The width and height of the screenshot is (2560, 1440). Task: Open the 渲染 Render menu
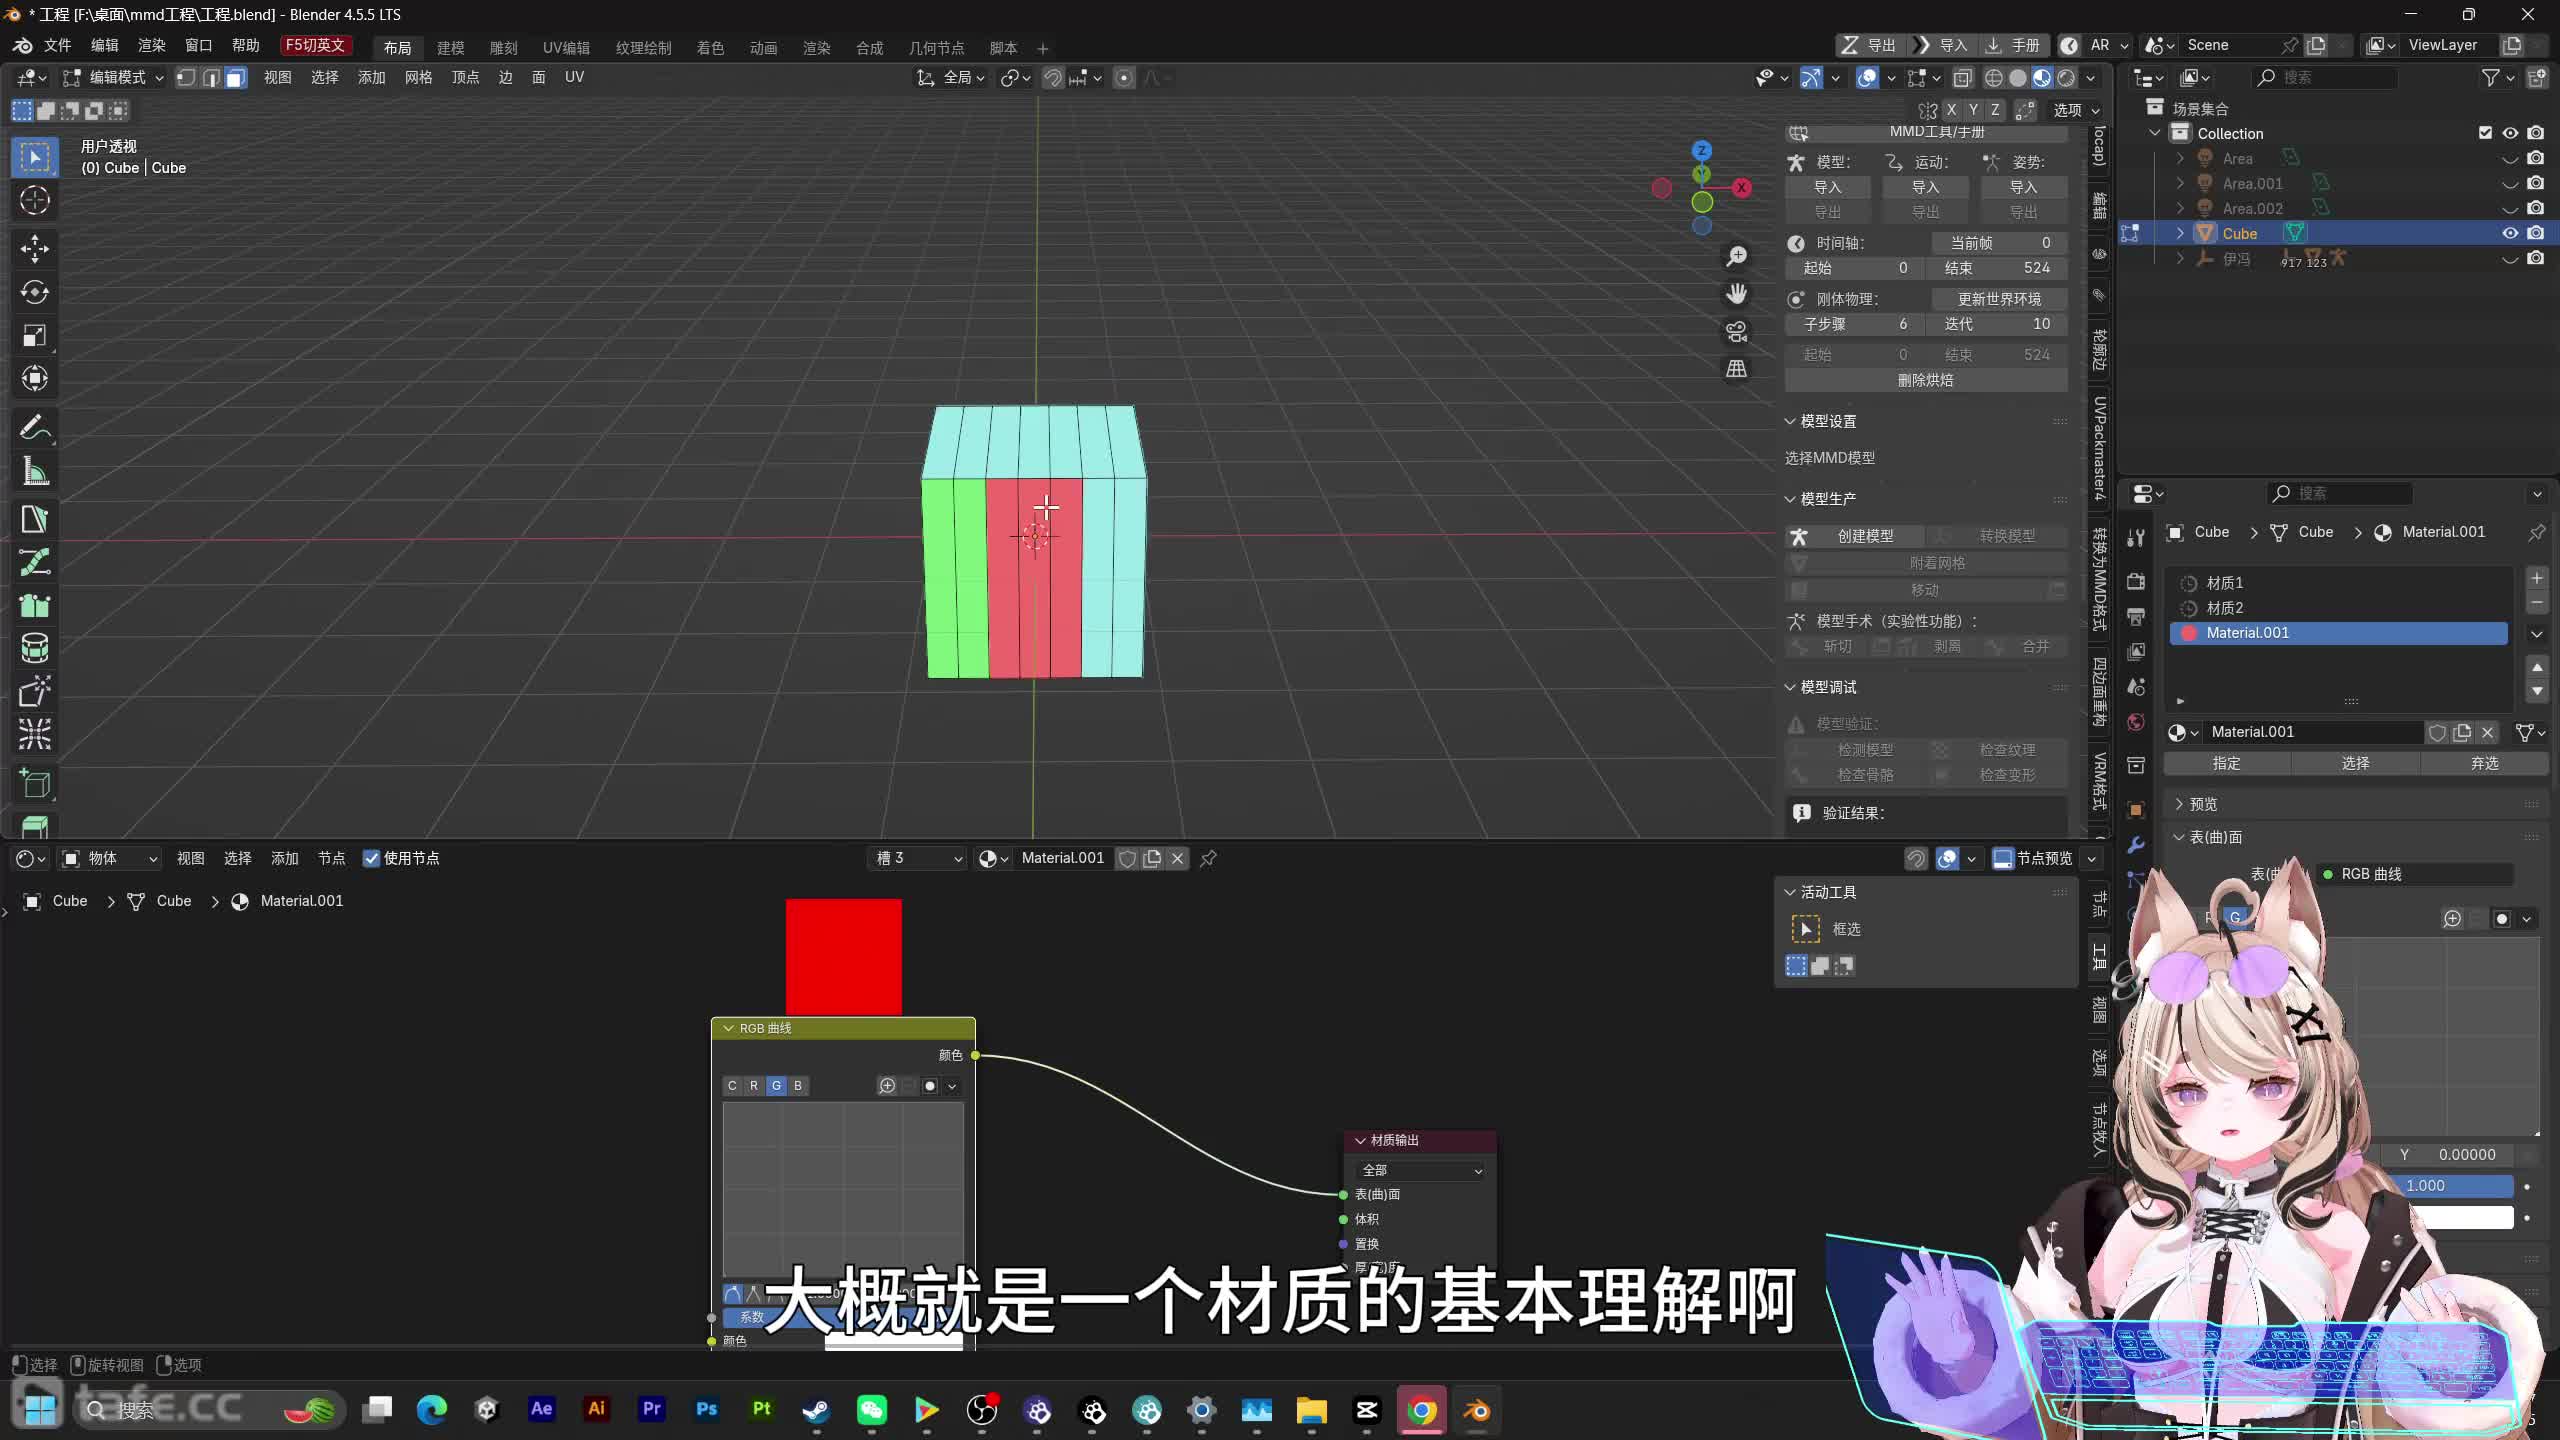[151, 45]
